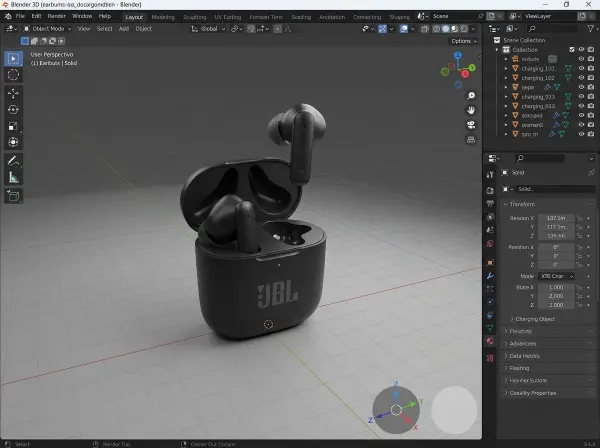Select the Scale tool

point(13,126)
